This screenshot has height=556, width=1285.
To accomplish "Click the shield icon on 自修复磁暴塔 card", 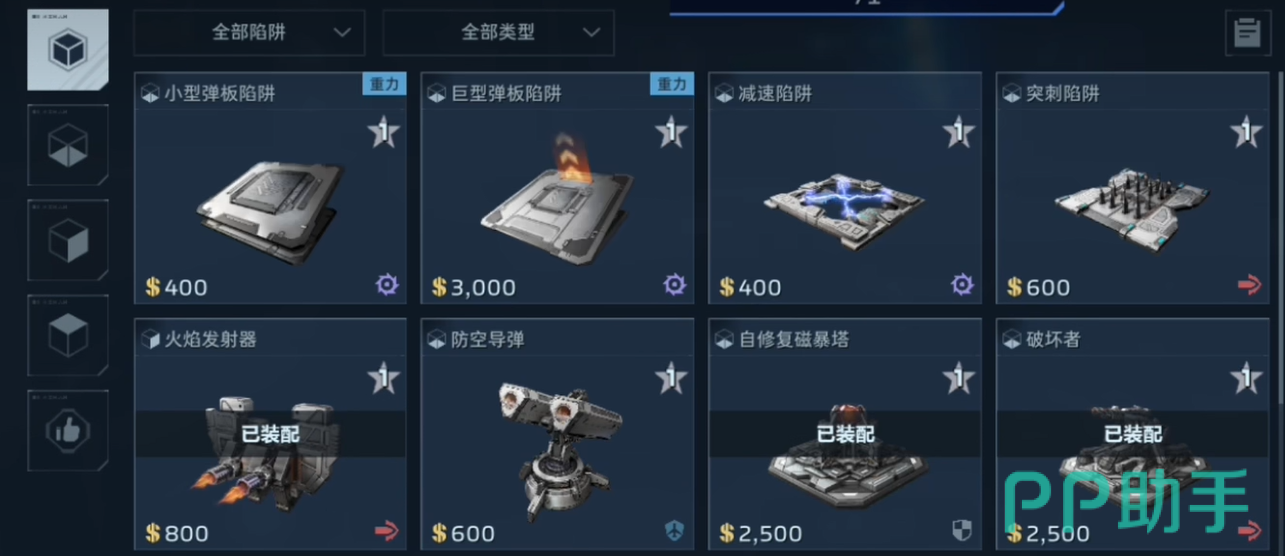I will point(961,530).
